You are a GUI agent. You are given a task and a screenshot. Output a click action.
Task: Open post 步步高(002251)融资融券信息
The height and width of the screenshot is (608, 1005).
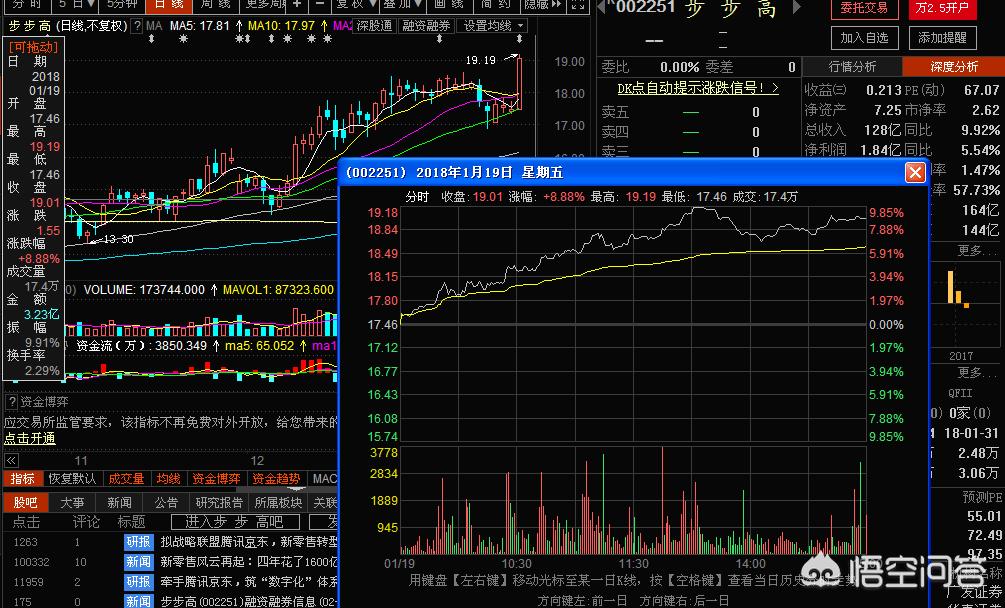[x=249, y=601]
